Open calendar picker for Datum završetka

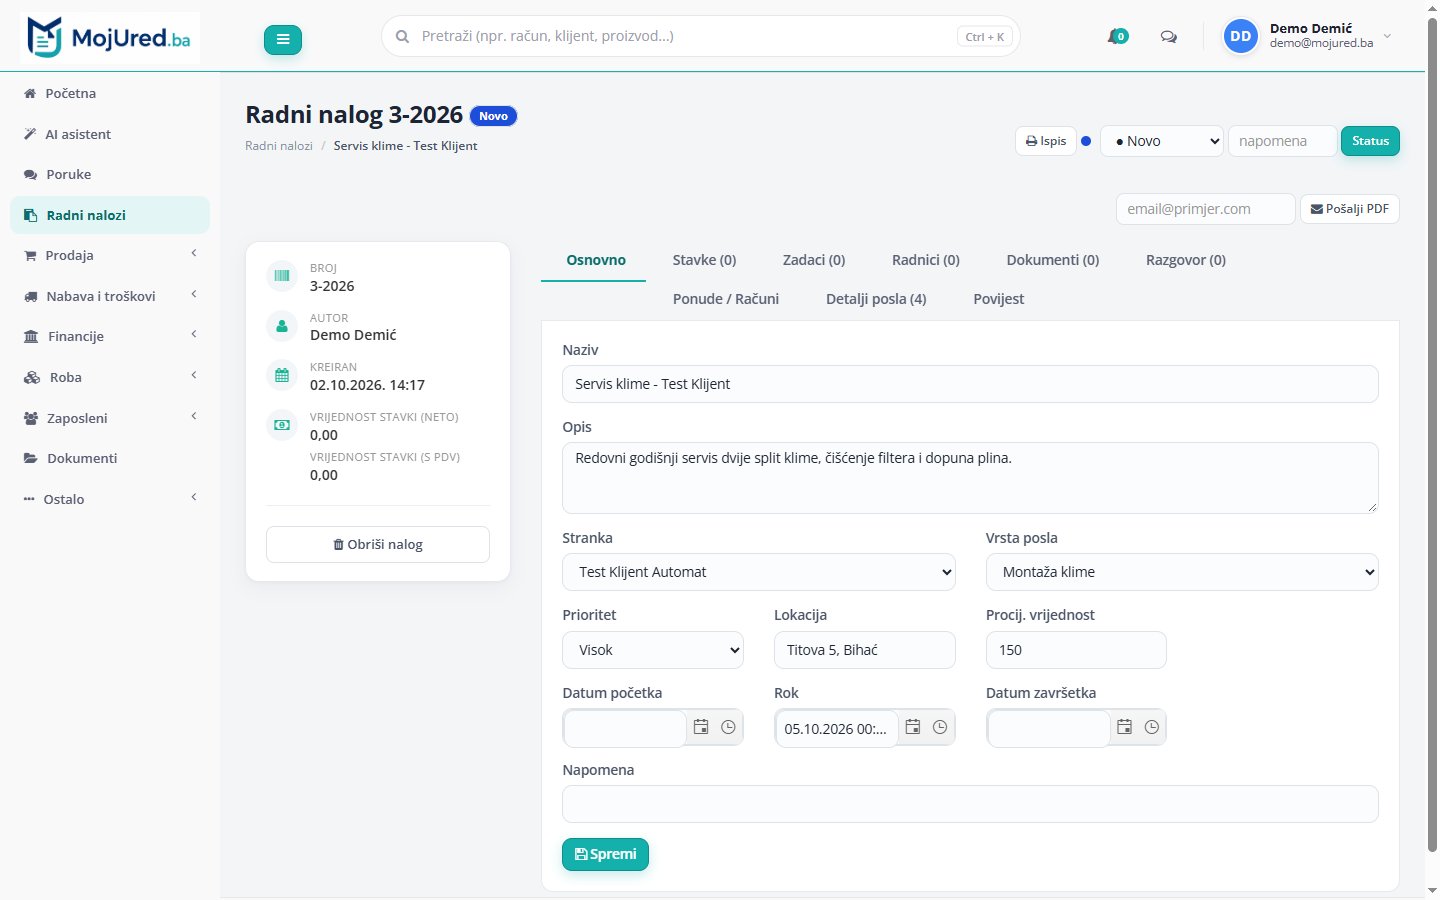click(1124, 727)
